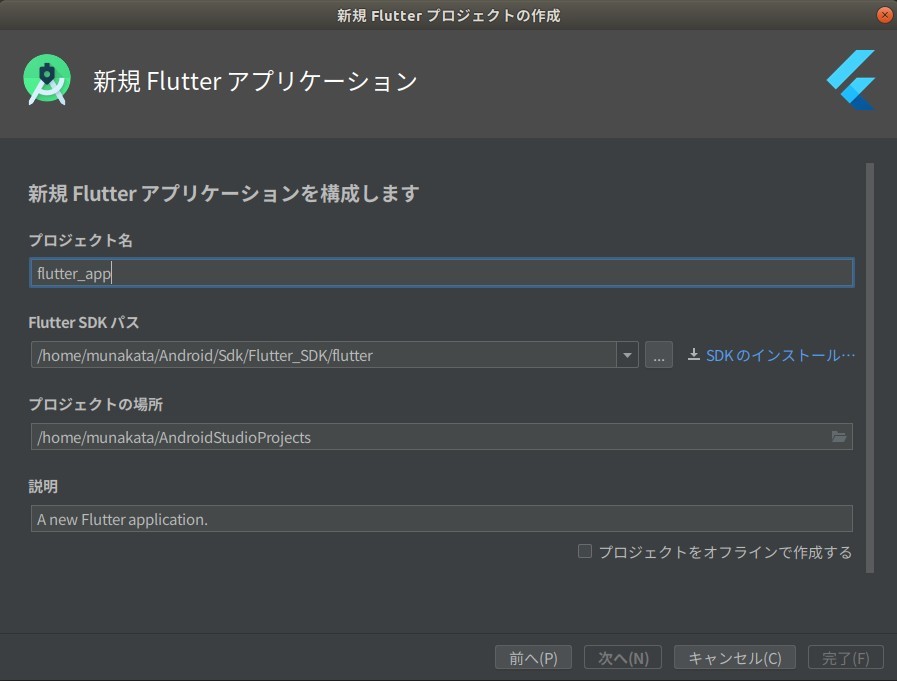Viewport: 897px width, 681px height.
Task: Close the new Flutter project dialog window
Action: click(x=884, y=15)
